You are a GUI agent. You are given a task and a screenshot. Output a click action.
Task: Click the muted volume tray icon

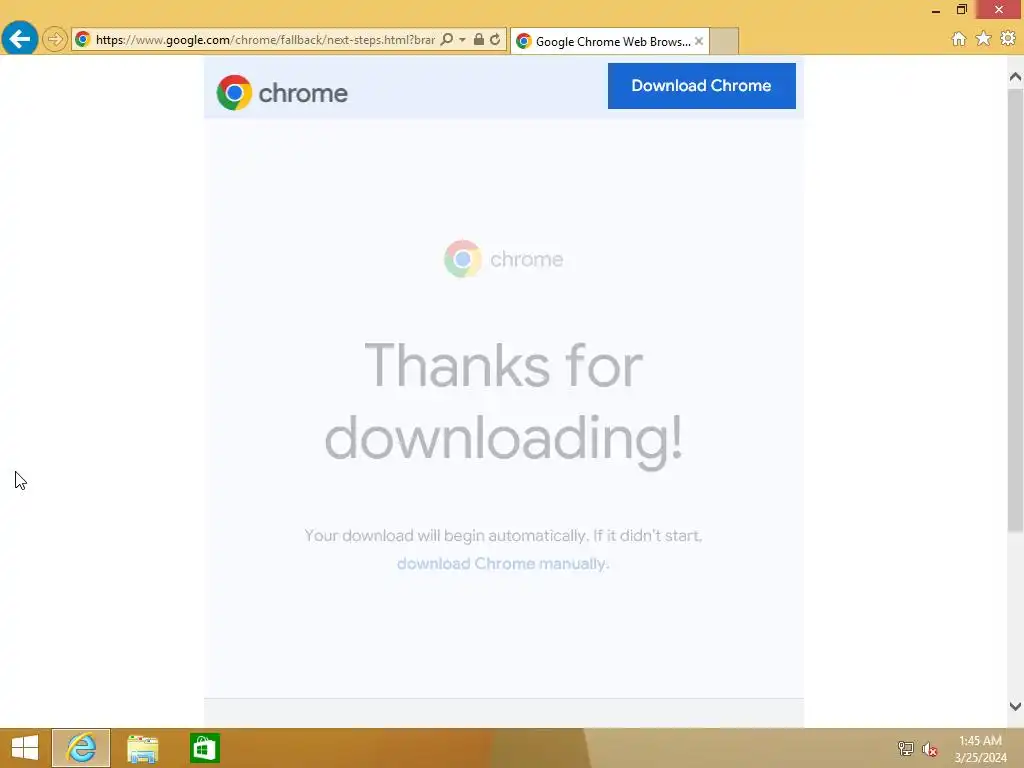(x=929, y=749)
